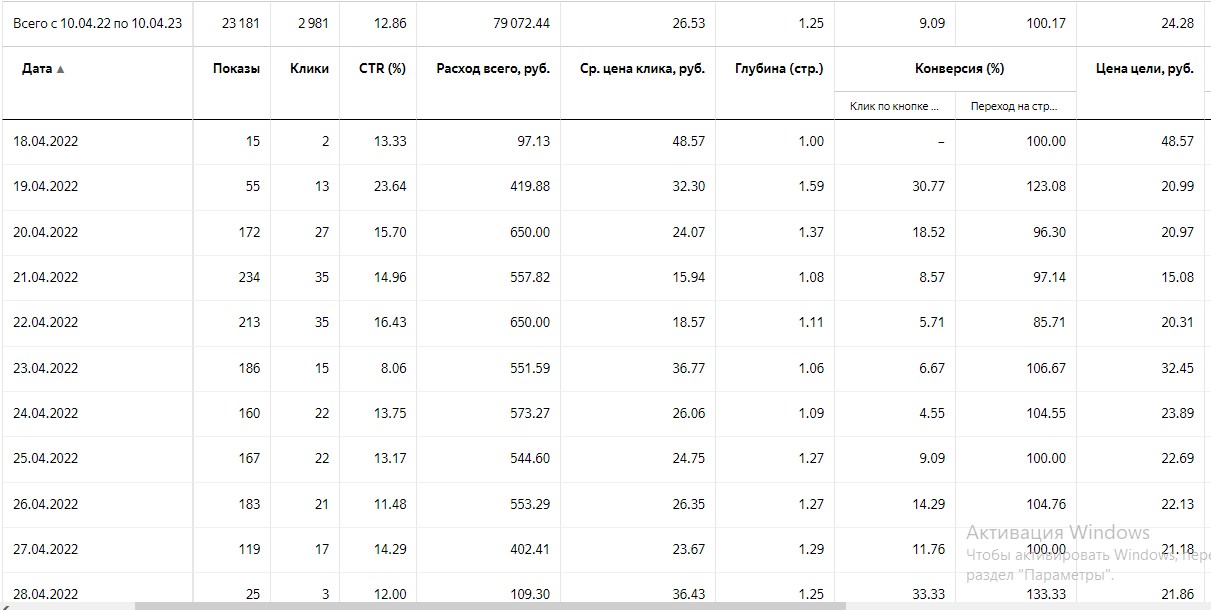Click the left arrow of horizontal scrollbar
This screenshot has width=1211, height=610.
point(5,605)
